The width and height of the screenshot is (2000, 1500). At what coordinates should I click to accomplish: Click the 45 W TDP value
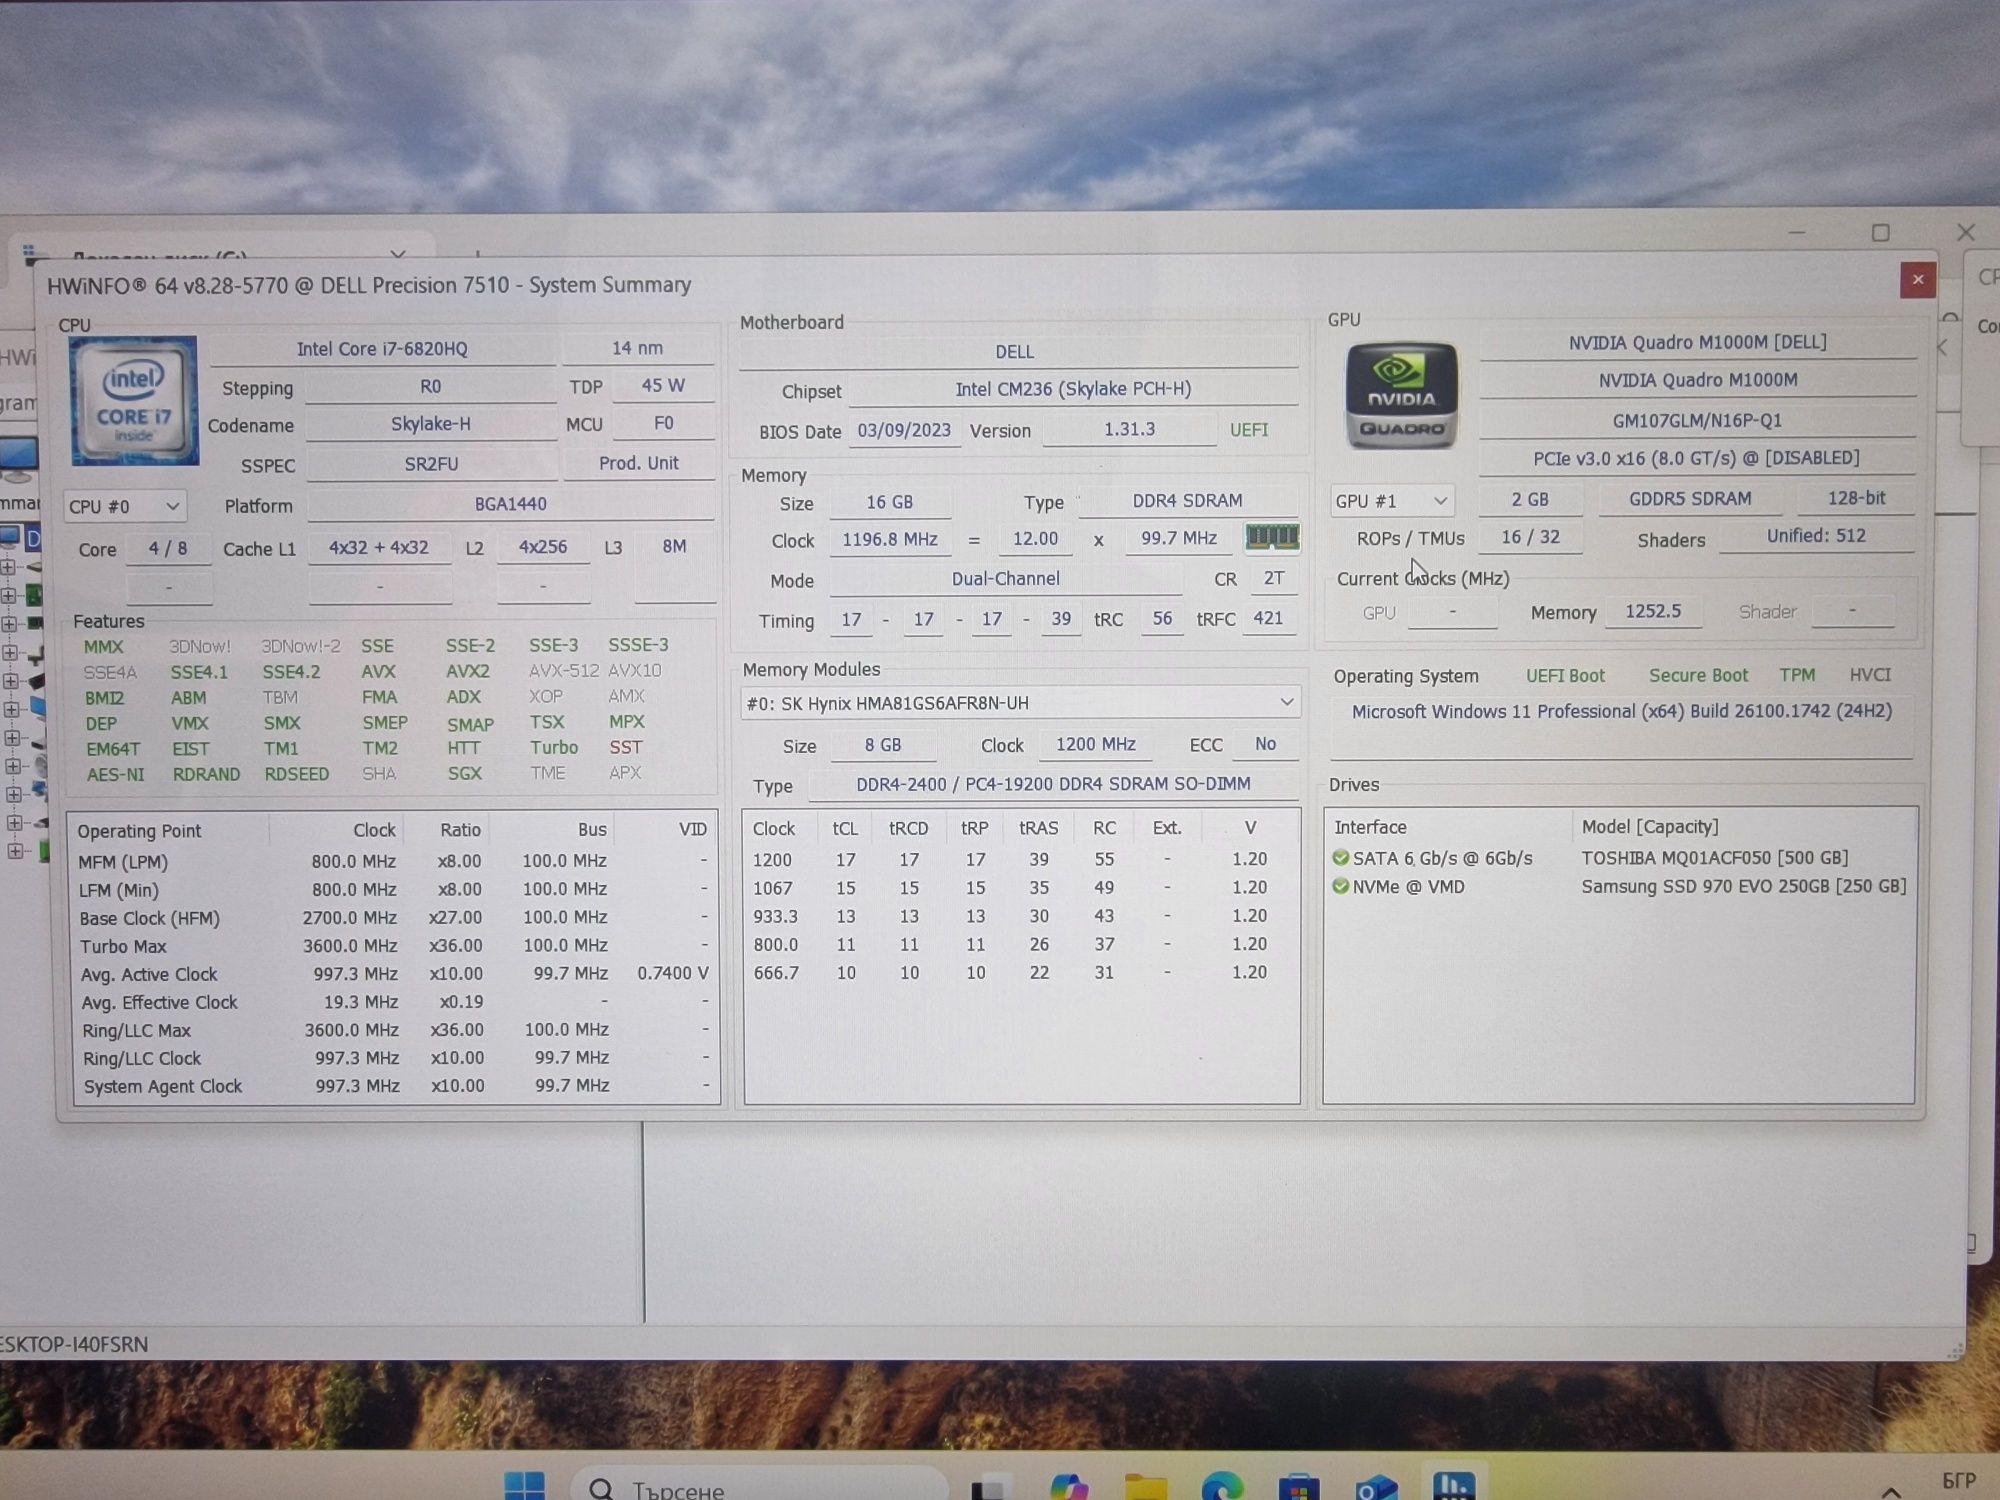(663, 385)
